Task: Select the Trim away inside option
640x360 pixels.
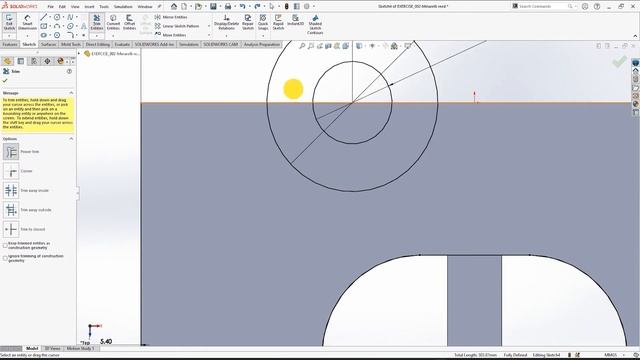Action: coord(11,191)
